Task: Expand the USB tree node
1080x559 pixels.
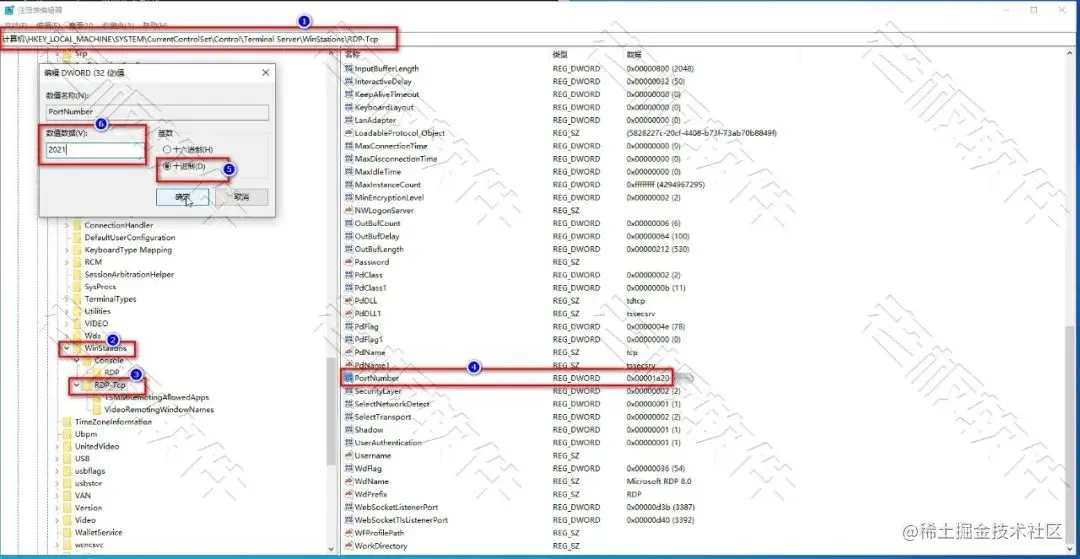Action: coord(56,458)
